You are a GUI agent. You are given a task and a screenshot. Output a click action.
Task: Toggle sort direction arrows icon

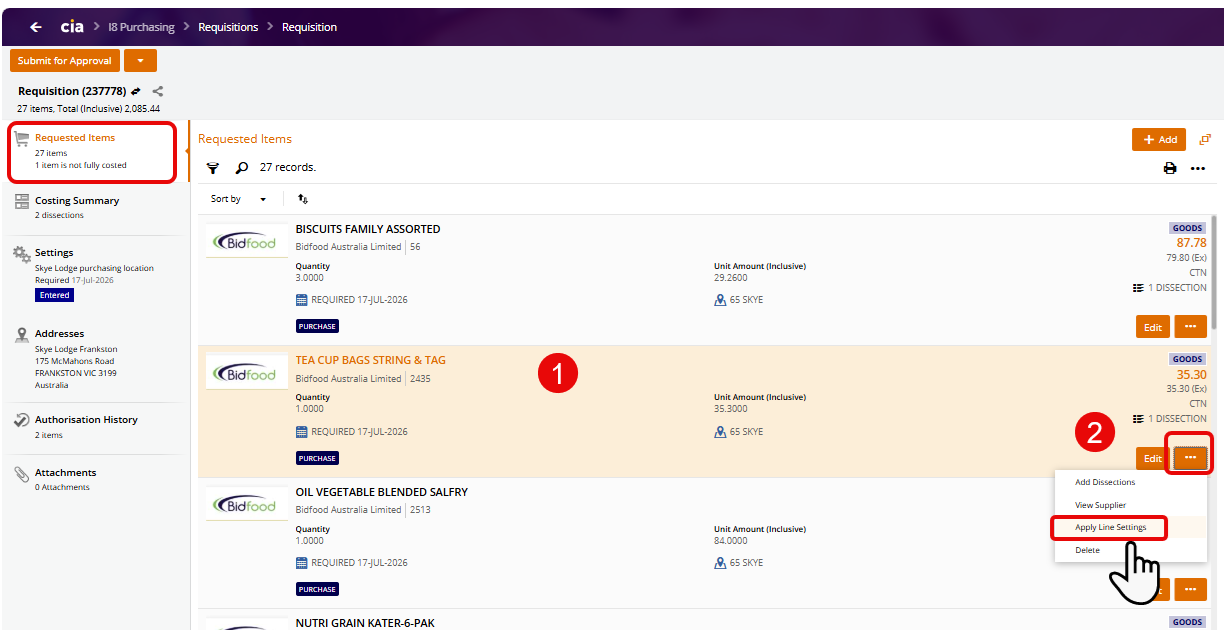pos(303,199)
